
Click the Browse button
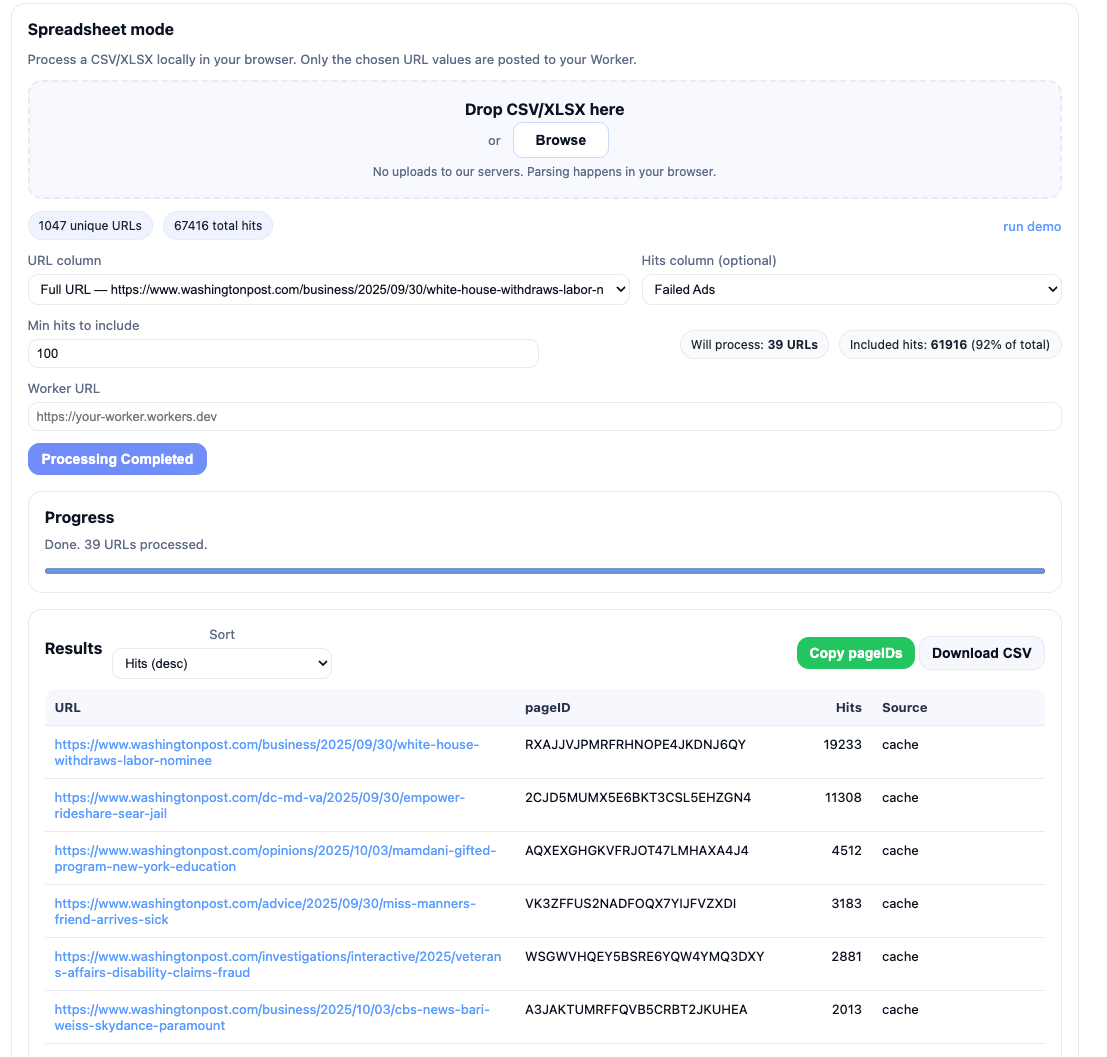click(560, 140)
